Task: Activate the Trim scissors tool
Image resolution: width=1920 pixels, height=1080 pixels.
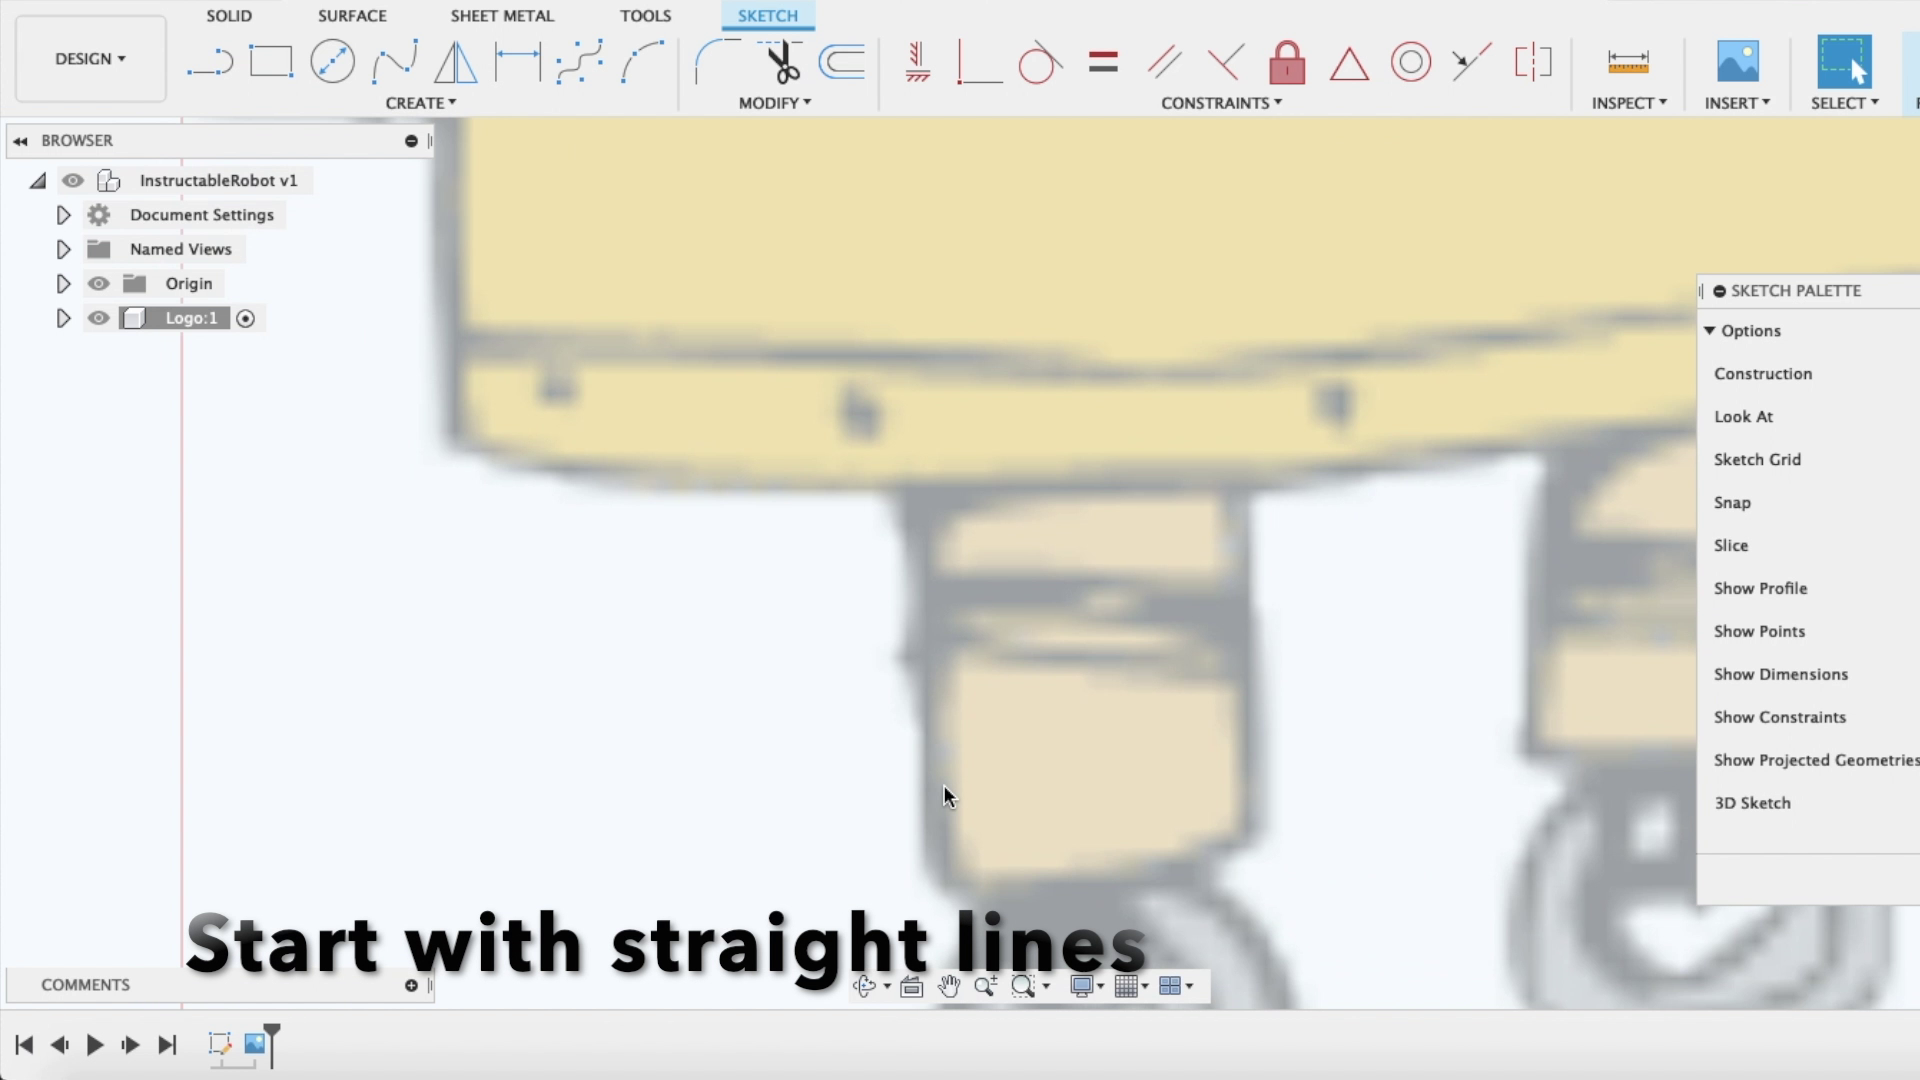Action: [782, 62]
